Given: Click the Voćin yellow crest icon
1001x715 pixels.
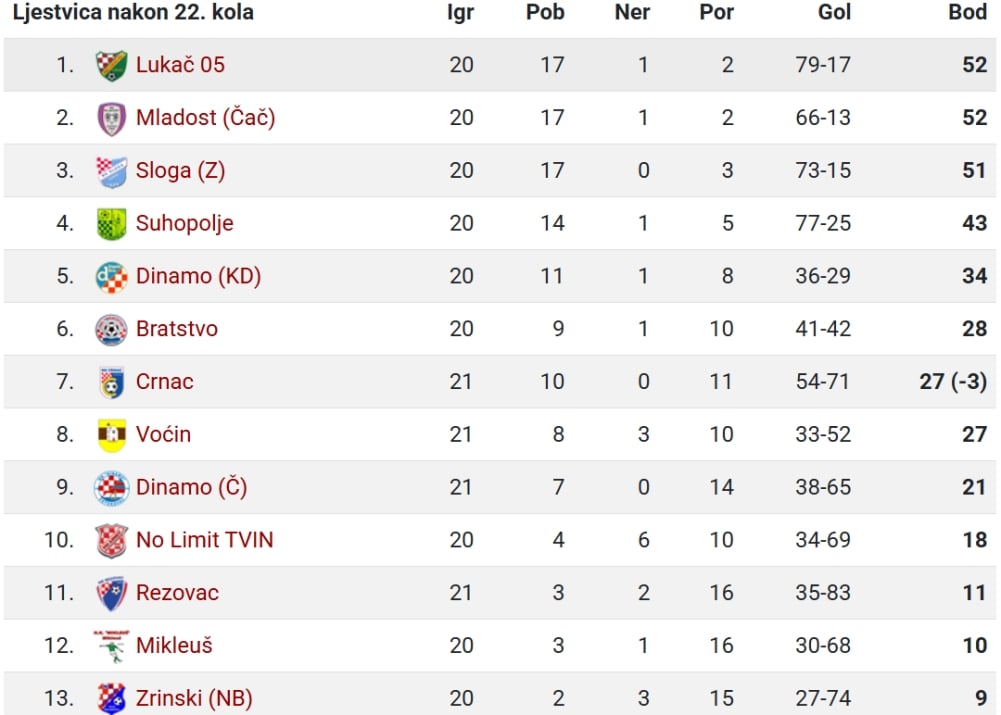Looking at the screenshot, I should pos(112,435).
